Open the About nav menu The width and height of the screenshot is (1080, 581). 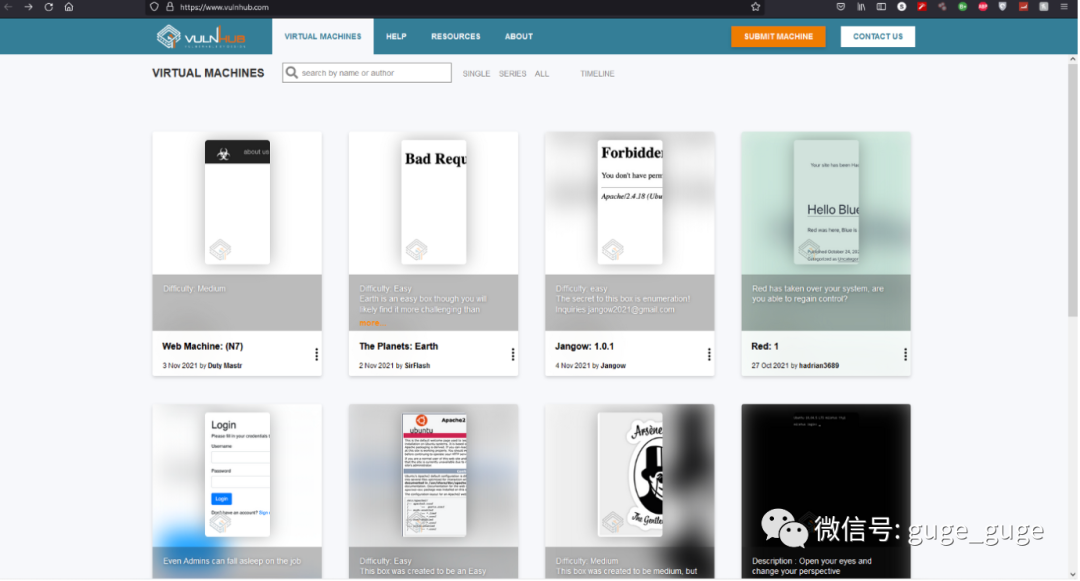(519, 36)
